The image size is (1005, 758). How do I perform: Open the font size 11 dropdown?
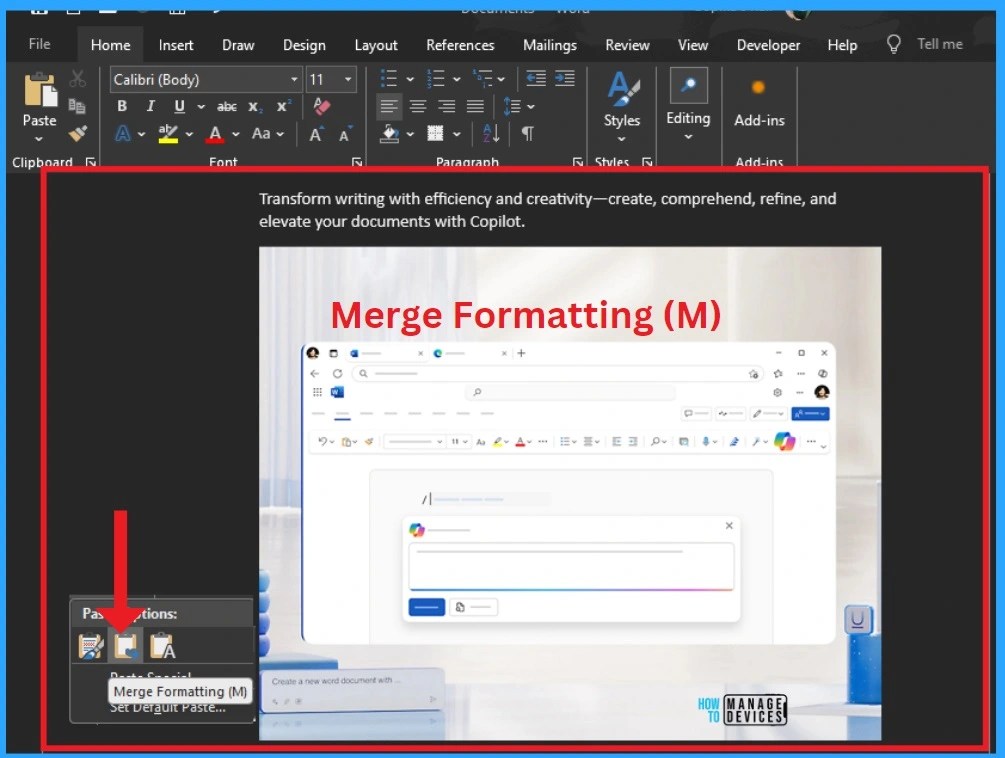pos(331,79)
